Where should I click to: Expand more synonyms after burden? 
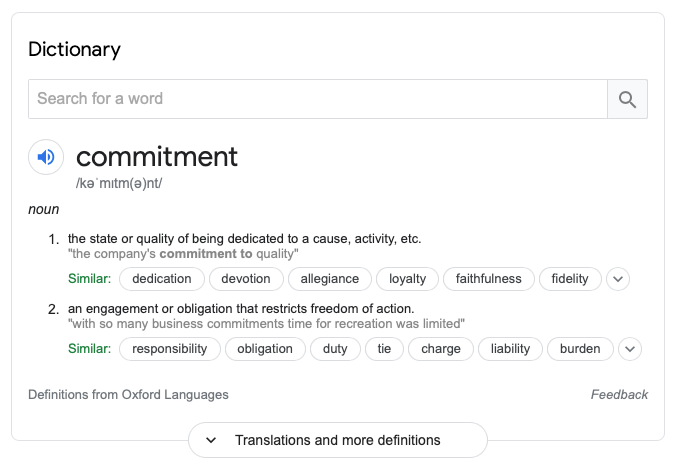point(630,349)
